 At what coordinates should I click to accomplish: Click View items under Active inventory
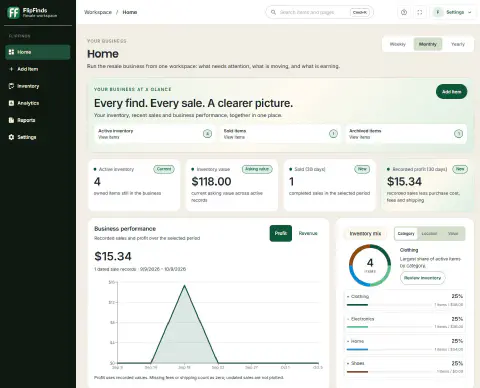click(x=108, y=137)
